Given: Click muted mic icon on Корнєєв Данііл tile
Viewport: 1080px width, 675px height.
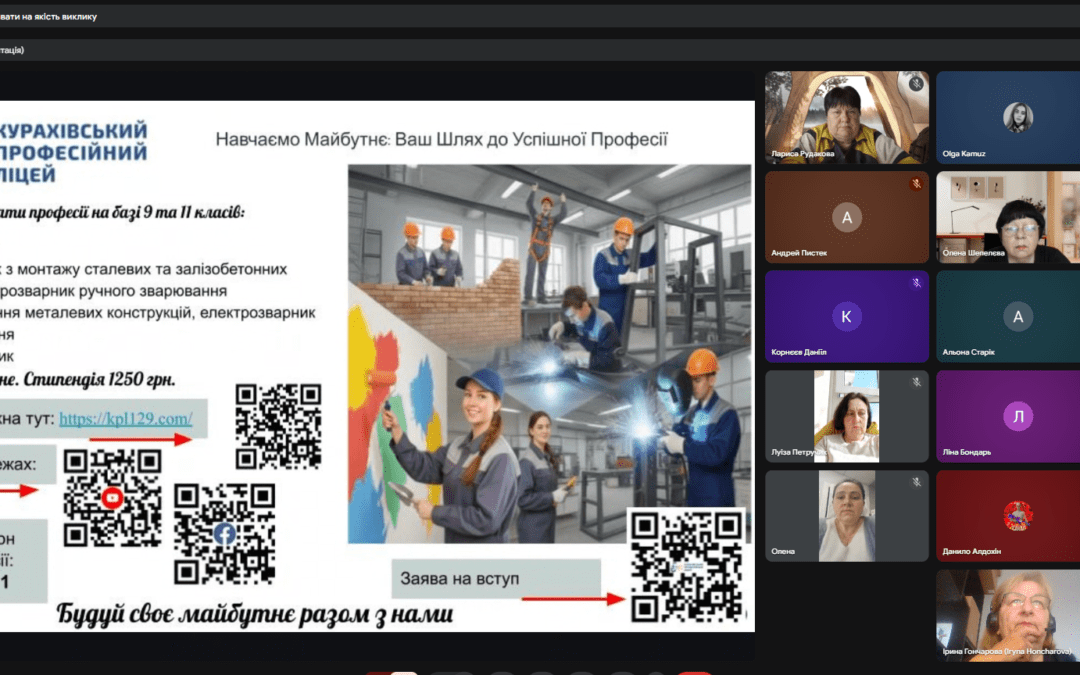Looking at the screenshot, I should [916, 283].
